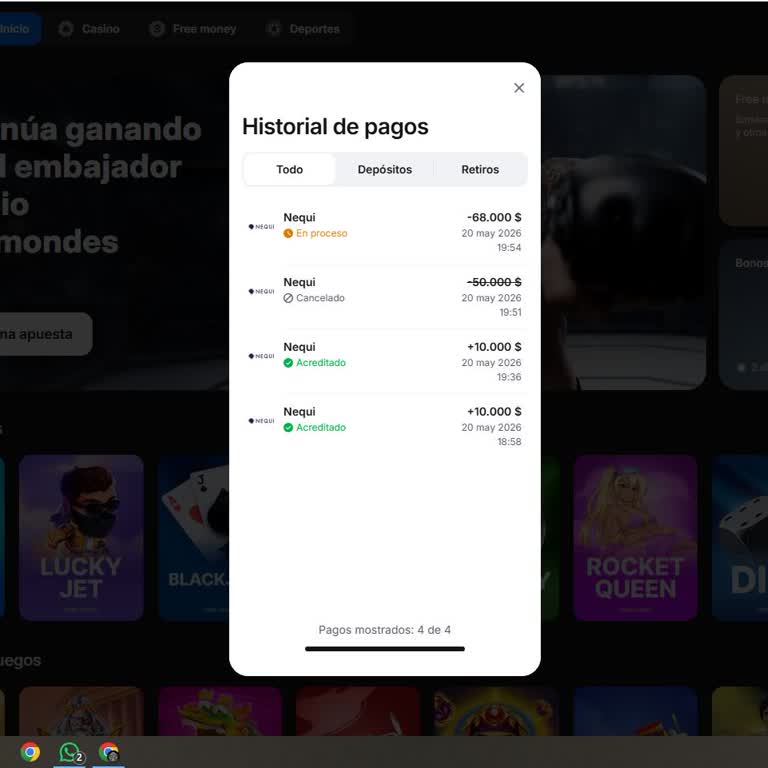Click the Free money nav icon
Image resolution: width=768 pixels, height=768 pixels.
[x=157, y=29]
